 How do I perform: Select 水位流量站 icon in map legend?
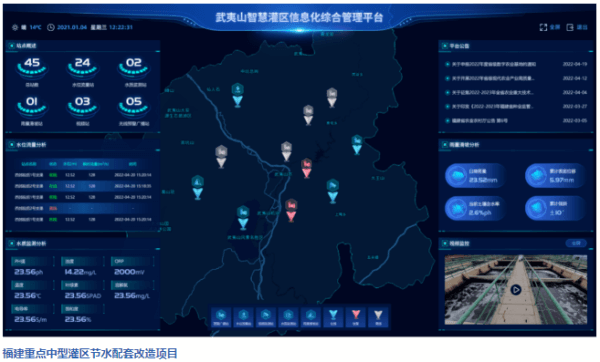pyautogui.click(x=243, y=315)
